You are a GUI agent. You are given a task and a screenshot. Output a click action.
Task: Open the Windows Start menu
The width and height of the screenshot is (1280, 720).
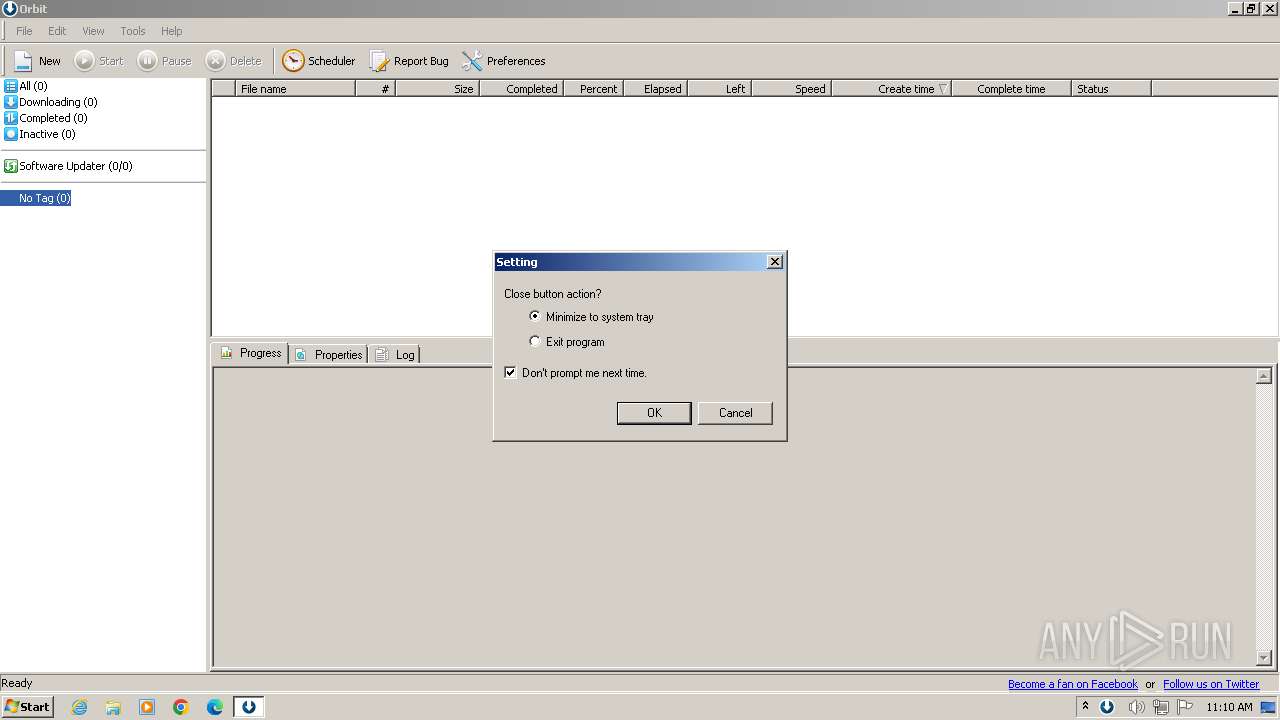pyautogui.click(x=27, y=707)
